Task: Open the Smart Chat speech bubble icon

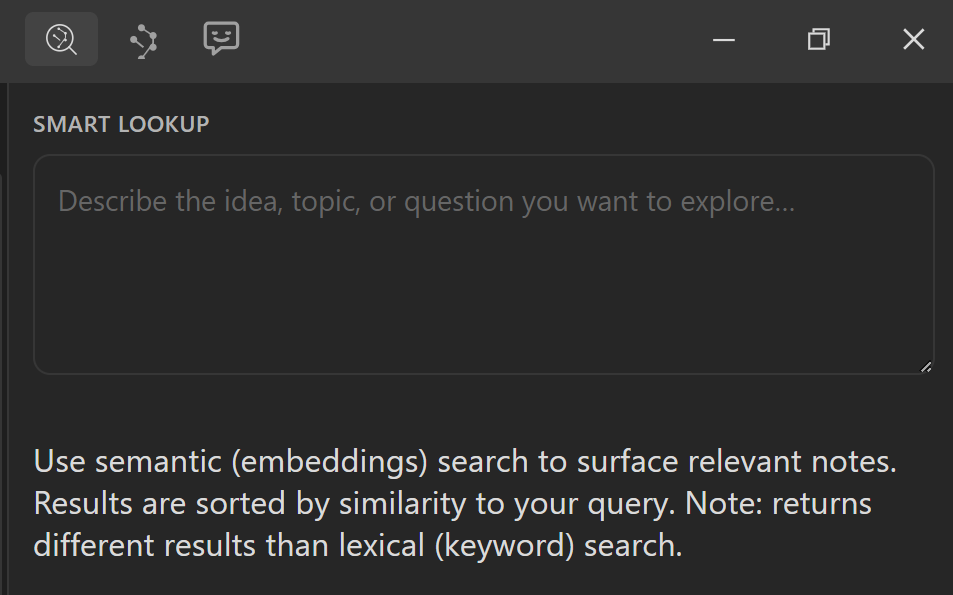Action: [221, 39]
